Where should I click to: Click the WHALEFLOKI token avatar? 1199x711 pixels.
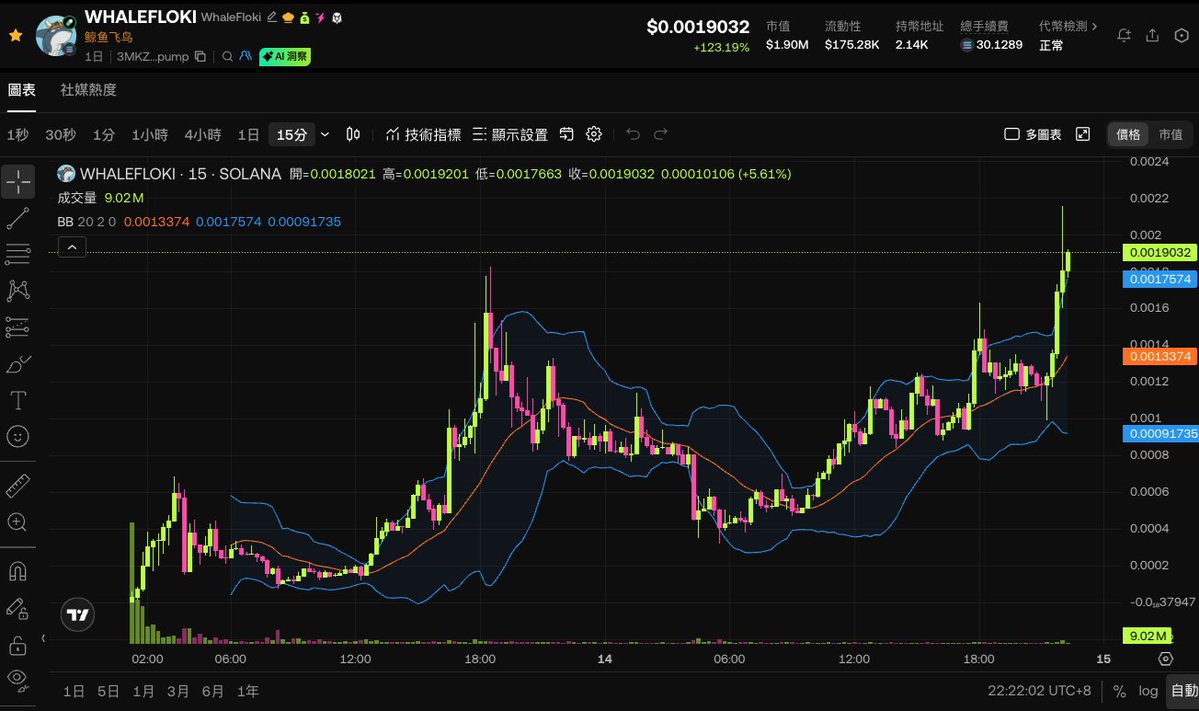(x=57, y=35)
